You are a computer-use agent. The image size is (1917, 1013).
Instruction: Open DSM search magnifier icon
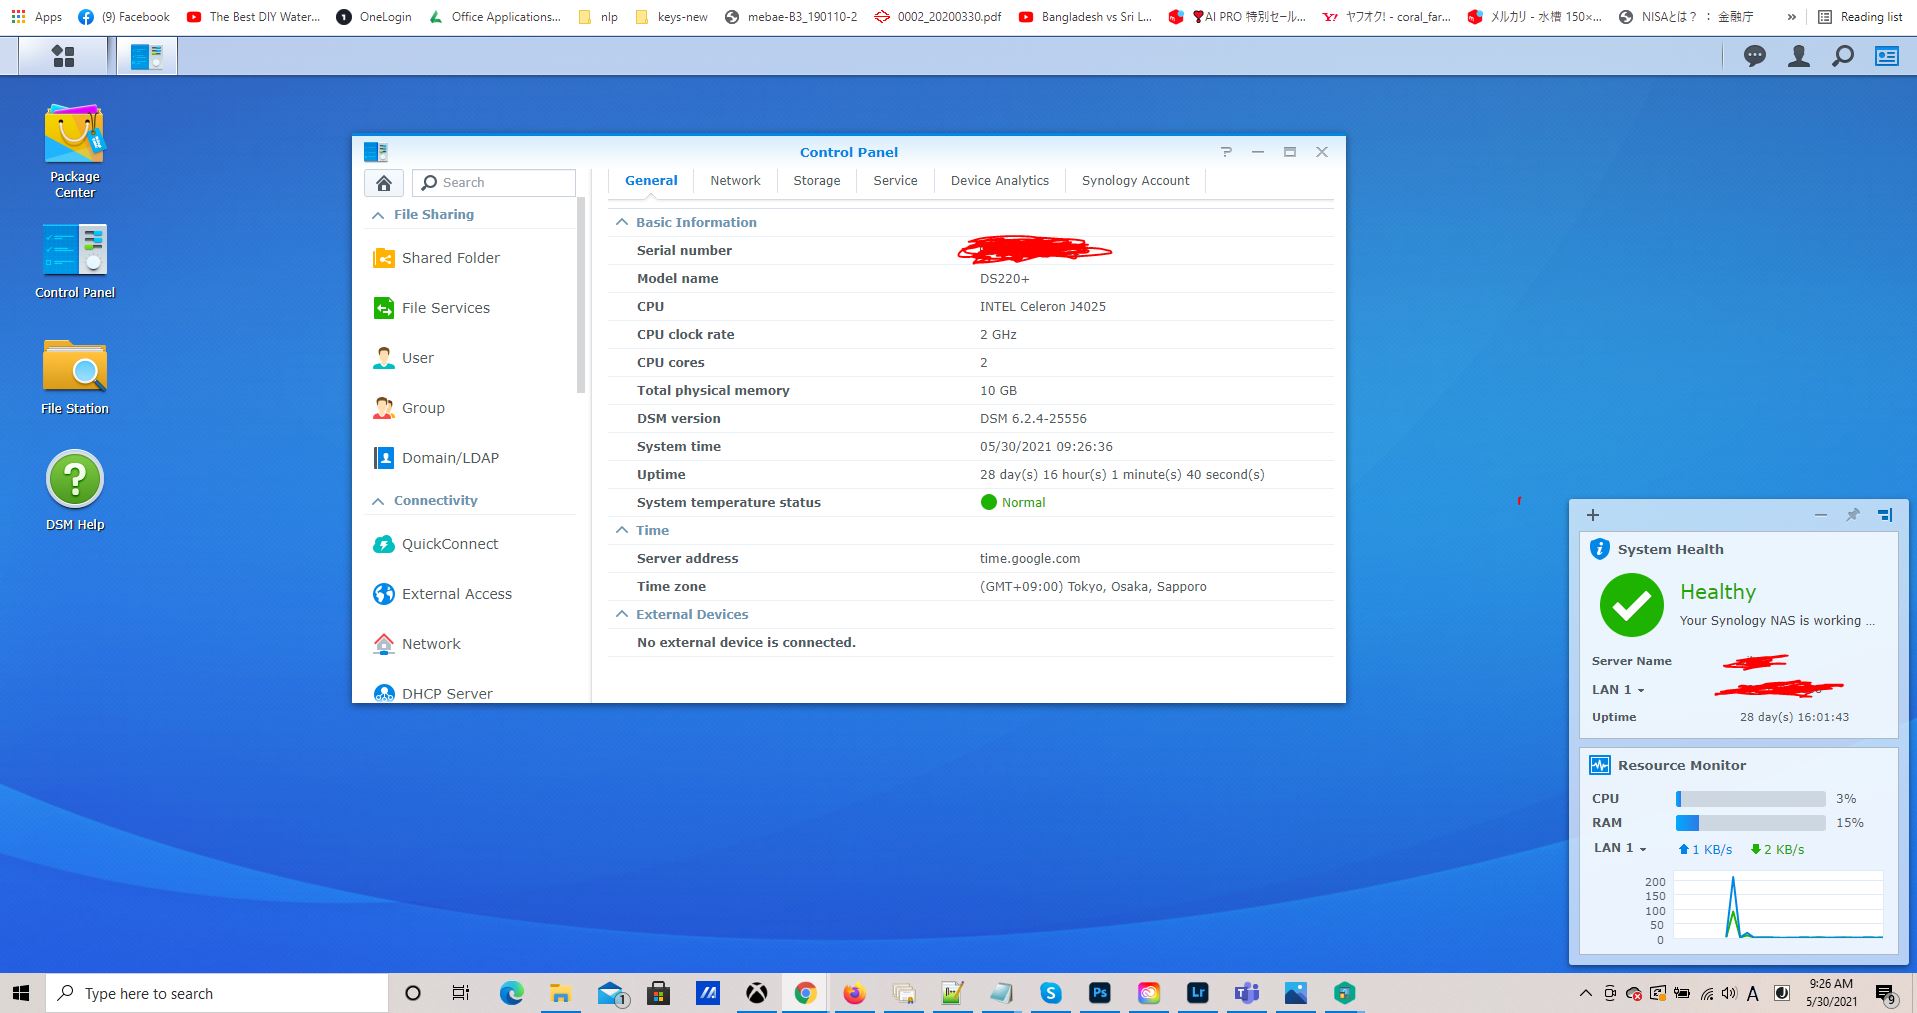click(1843, 56)
